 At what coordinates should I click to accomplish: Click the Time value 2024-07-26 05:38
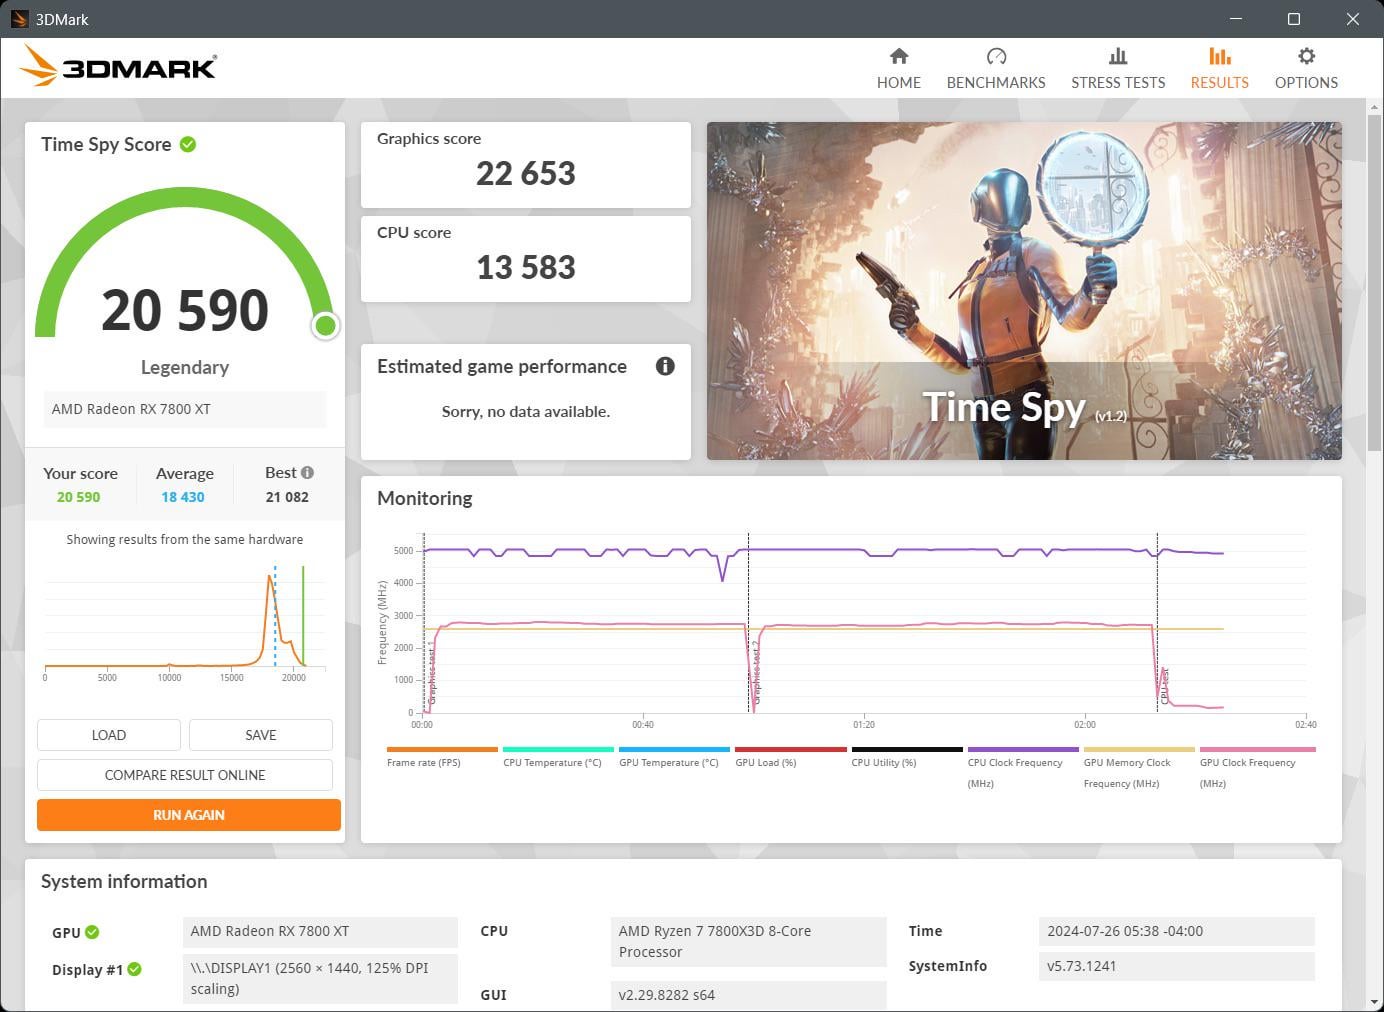(x=1176, y=931)
